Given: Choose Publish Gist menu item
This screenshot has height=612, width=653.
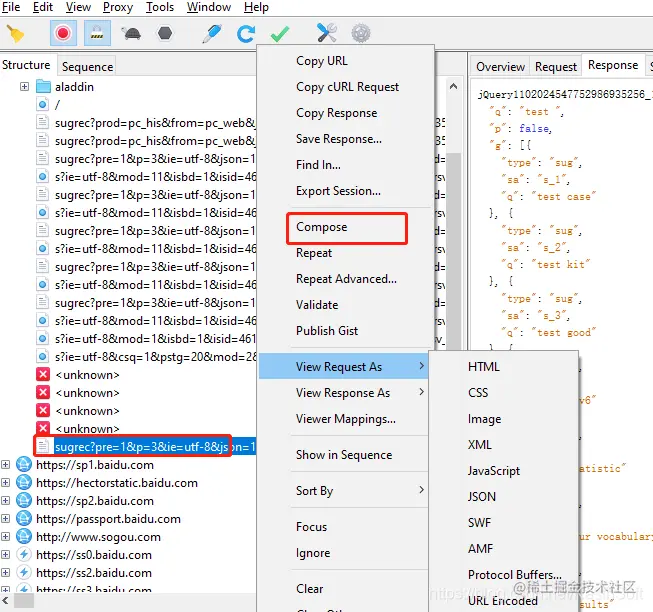Looking at the screenshot, I should (327, 331).
